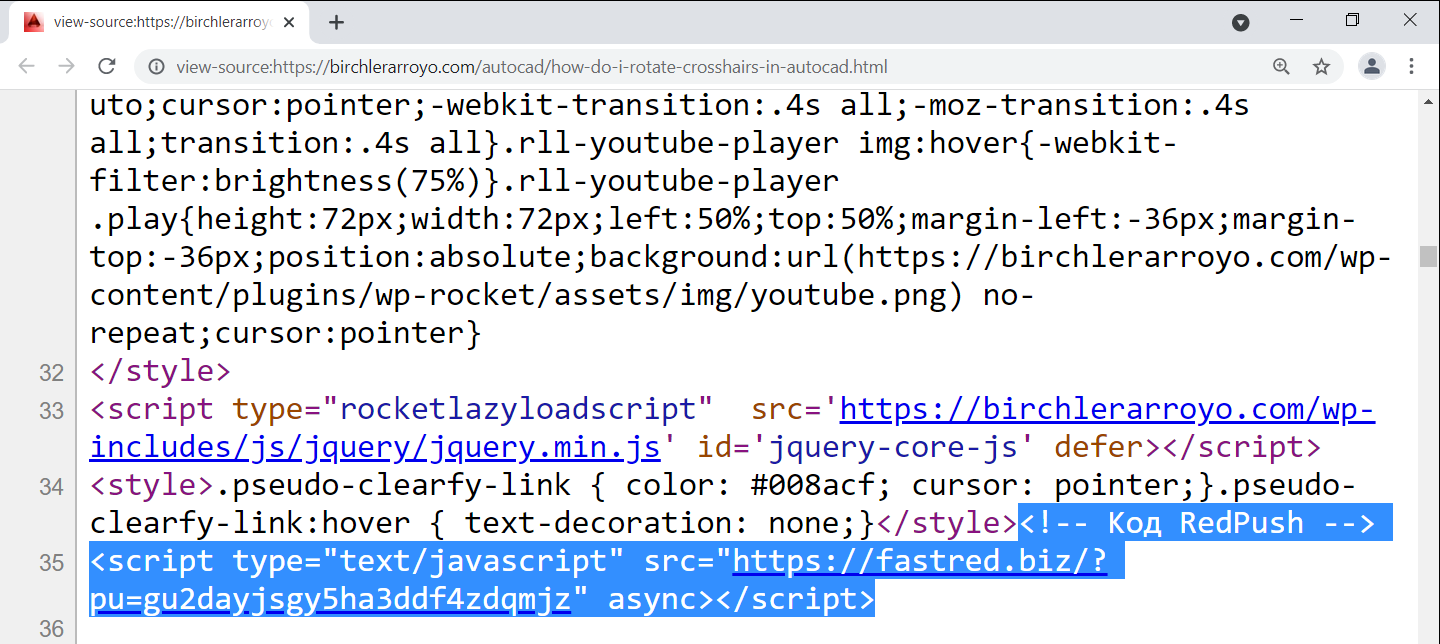Click the vertical scrollbar thumb
Image resolution: width=1440 pixels, height=644 pixels.
1428,256
